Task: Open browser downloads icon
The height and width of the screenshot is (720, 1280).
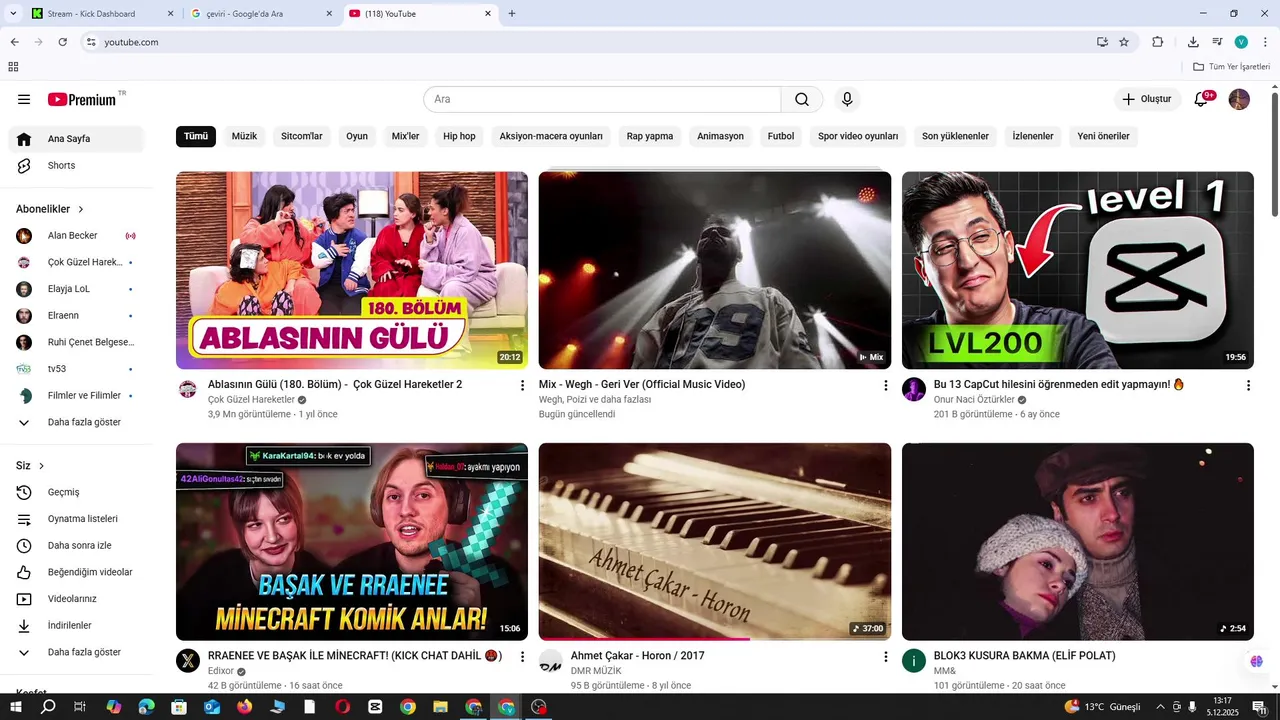Action: (1193, 42)
